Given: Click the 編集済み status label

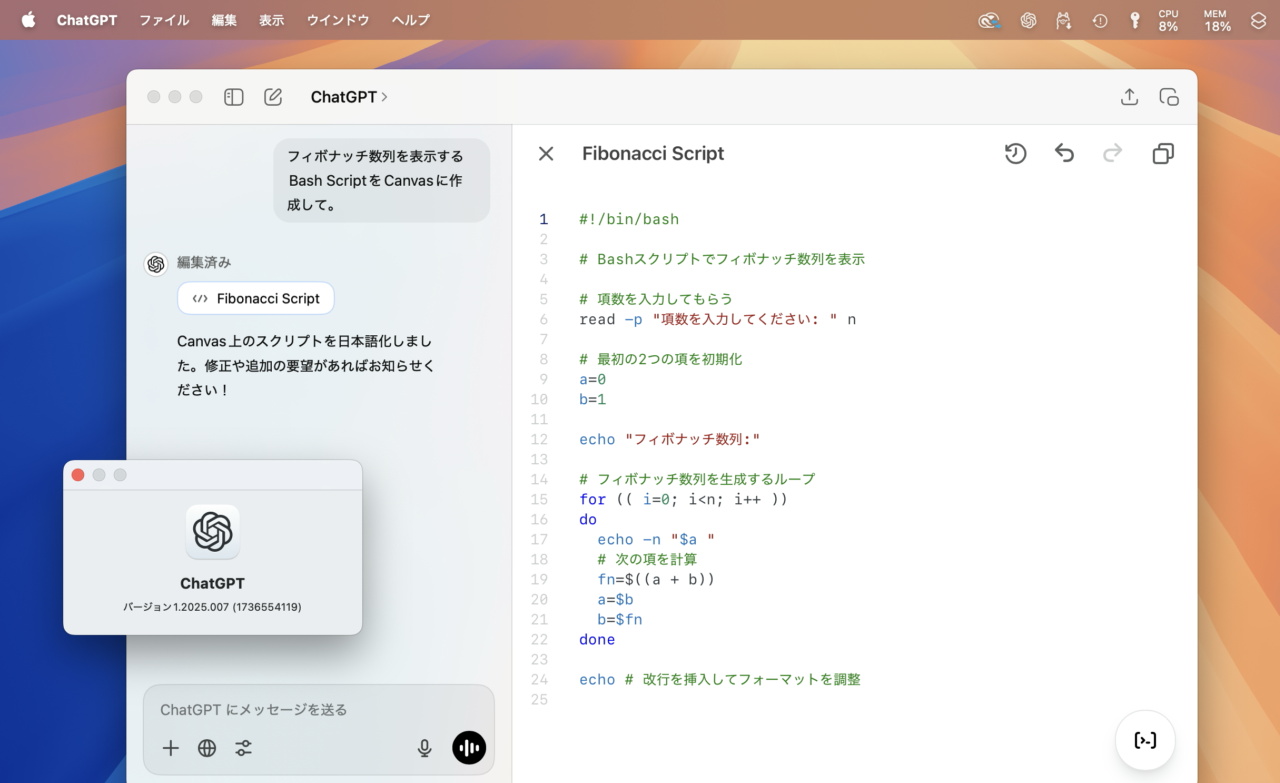Looking at the screenshot, I should [204, 262].
